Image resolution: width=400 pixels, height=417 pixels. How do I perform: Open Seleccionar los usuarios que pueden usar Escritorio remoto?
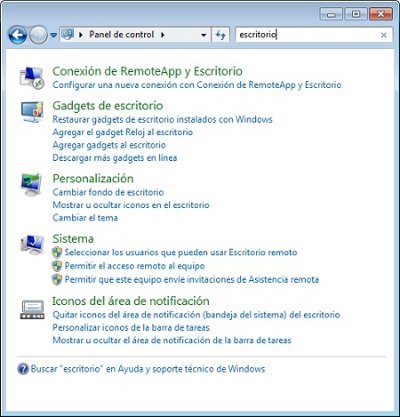click(x=181, y=252)
